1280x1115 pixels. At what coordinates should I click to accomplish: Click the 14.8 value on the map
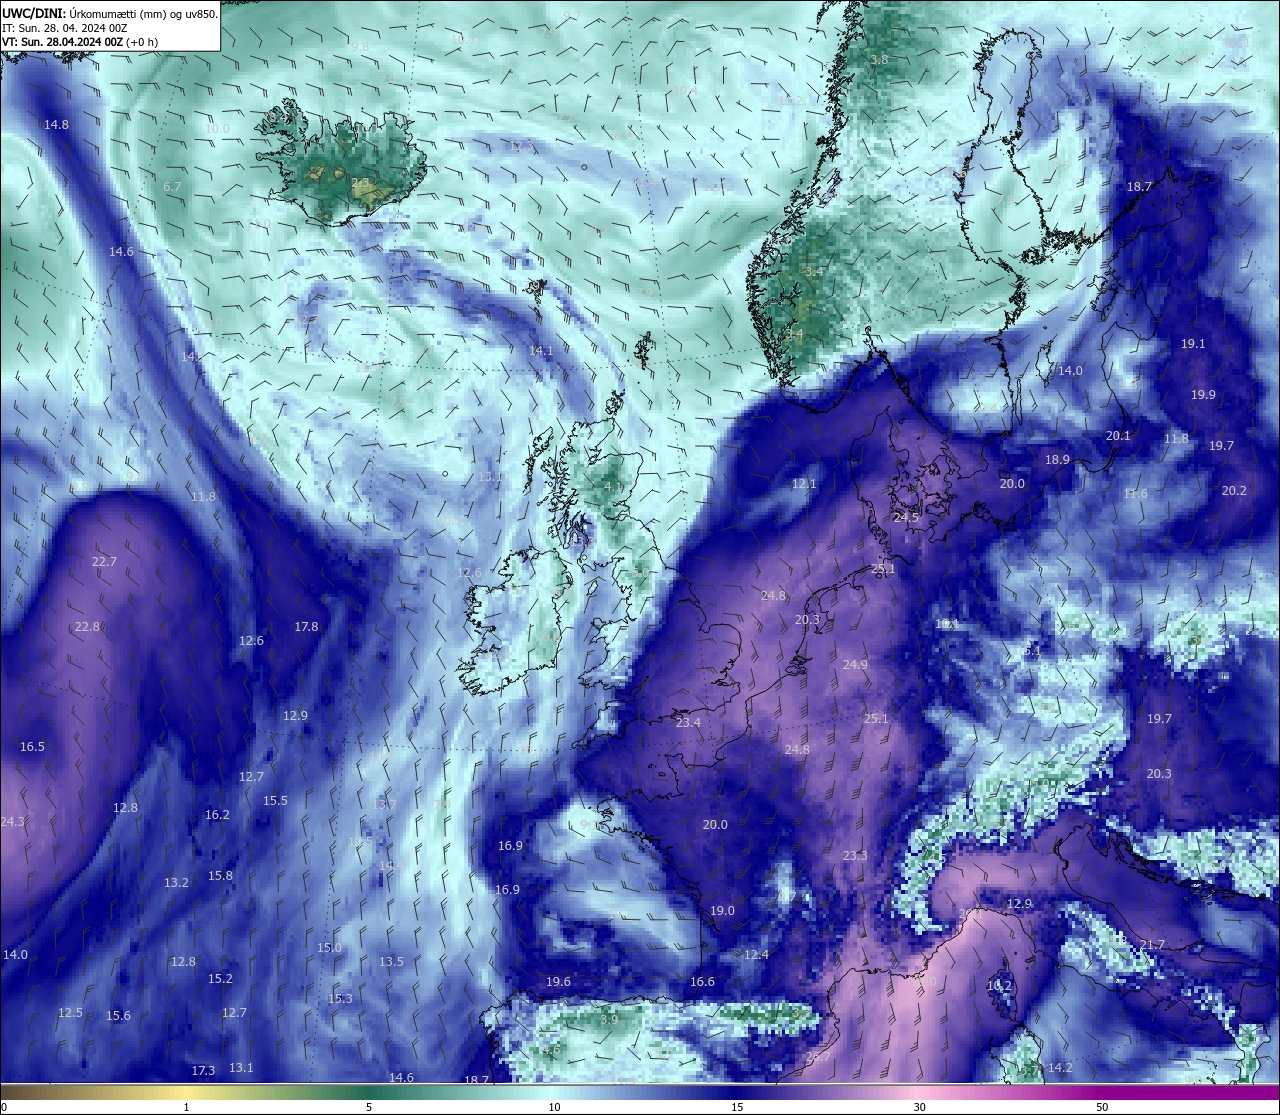(x=56, y=125)
